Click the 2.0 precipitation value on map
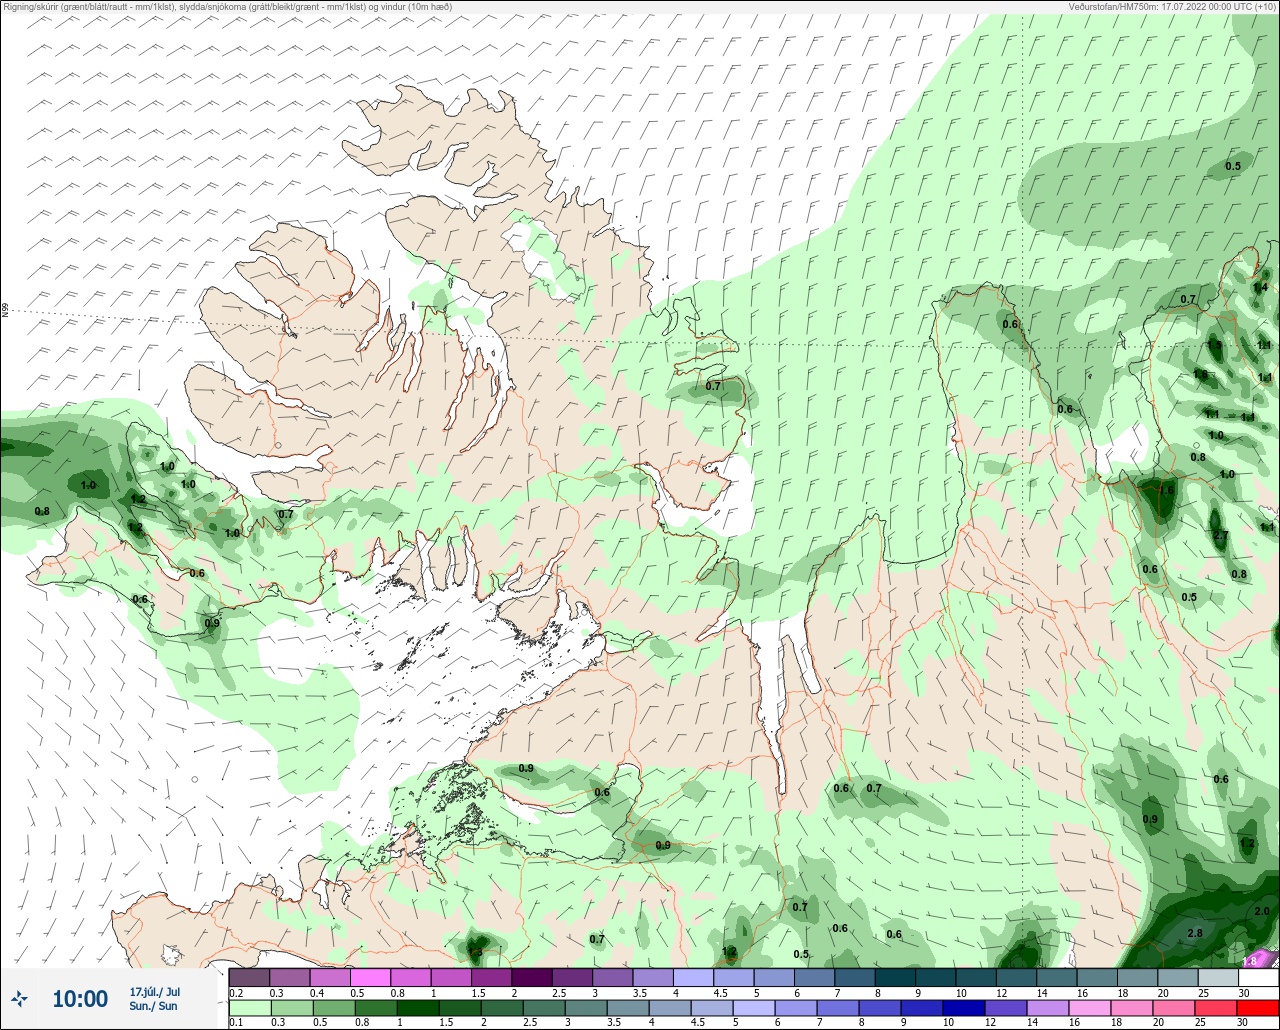 pos(1262,912)
